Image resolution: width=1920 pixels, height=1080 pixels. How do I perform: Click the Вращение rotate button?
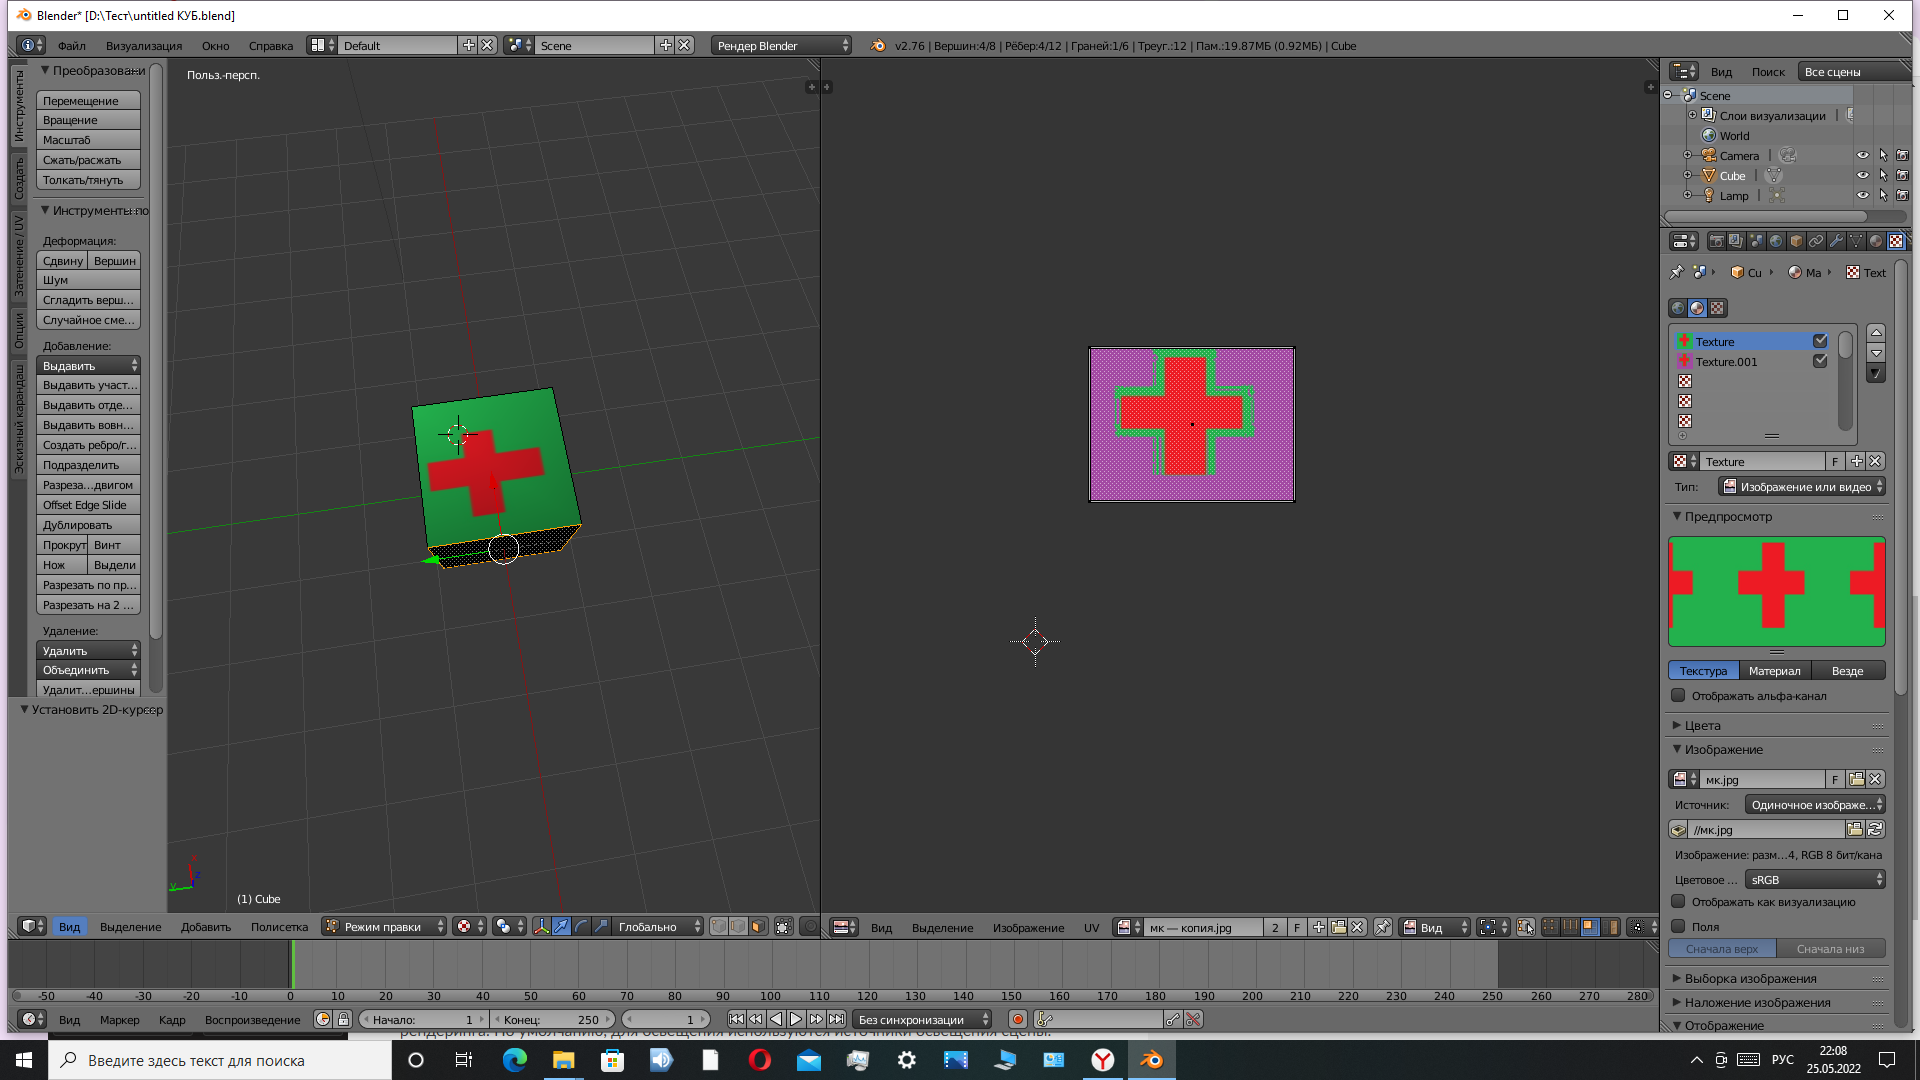[x=88, y=120]
